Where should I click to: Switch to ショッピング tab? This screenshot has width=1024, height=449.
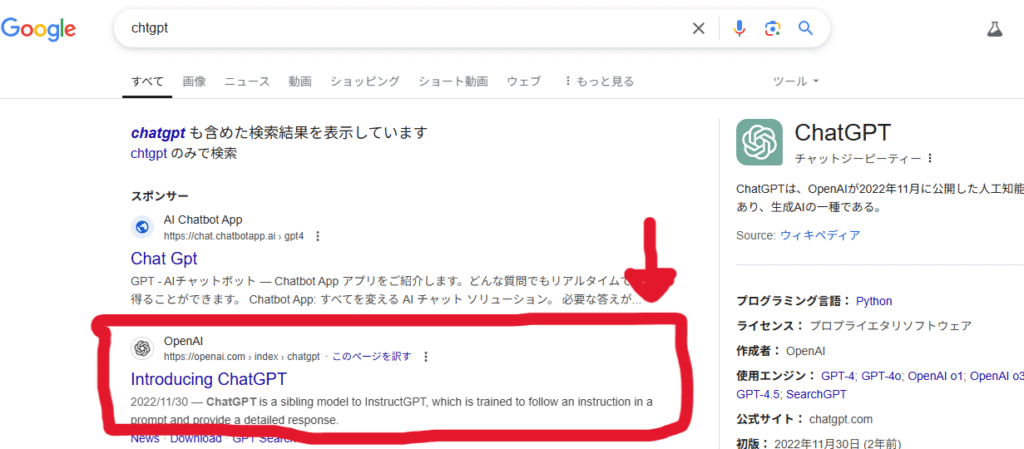coord(364,82)
